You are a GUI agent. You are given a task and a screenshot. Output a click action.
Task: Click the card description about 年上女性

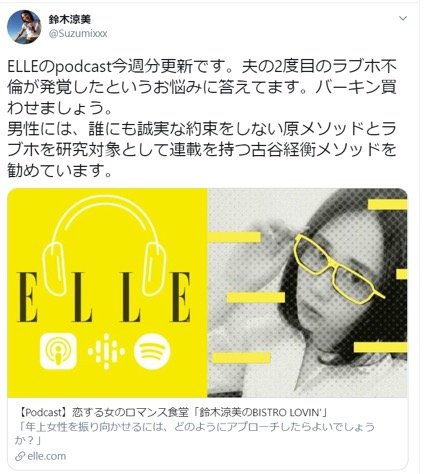(195, 433)
